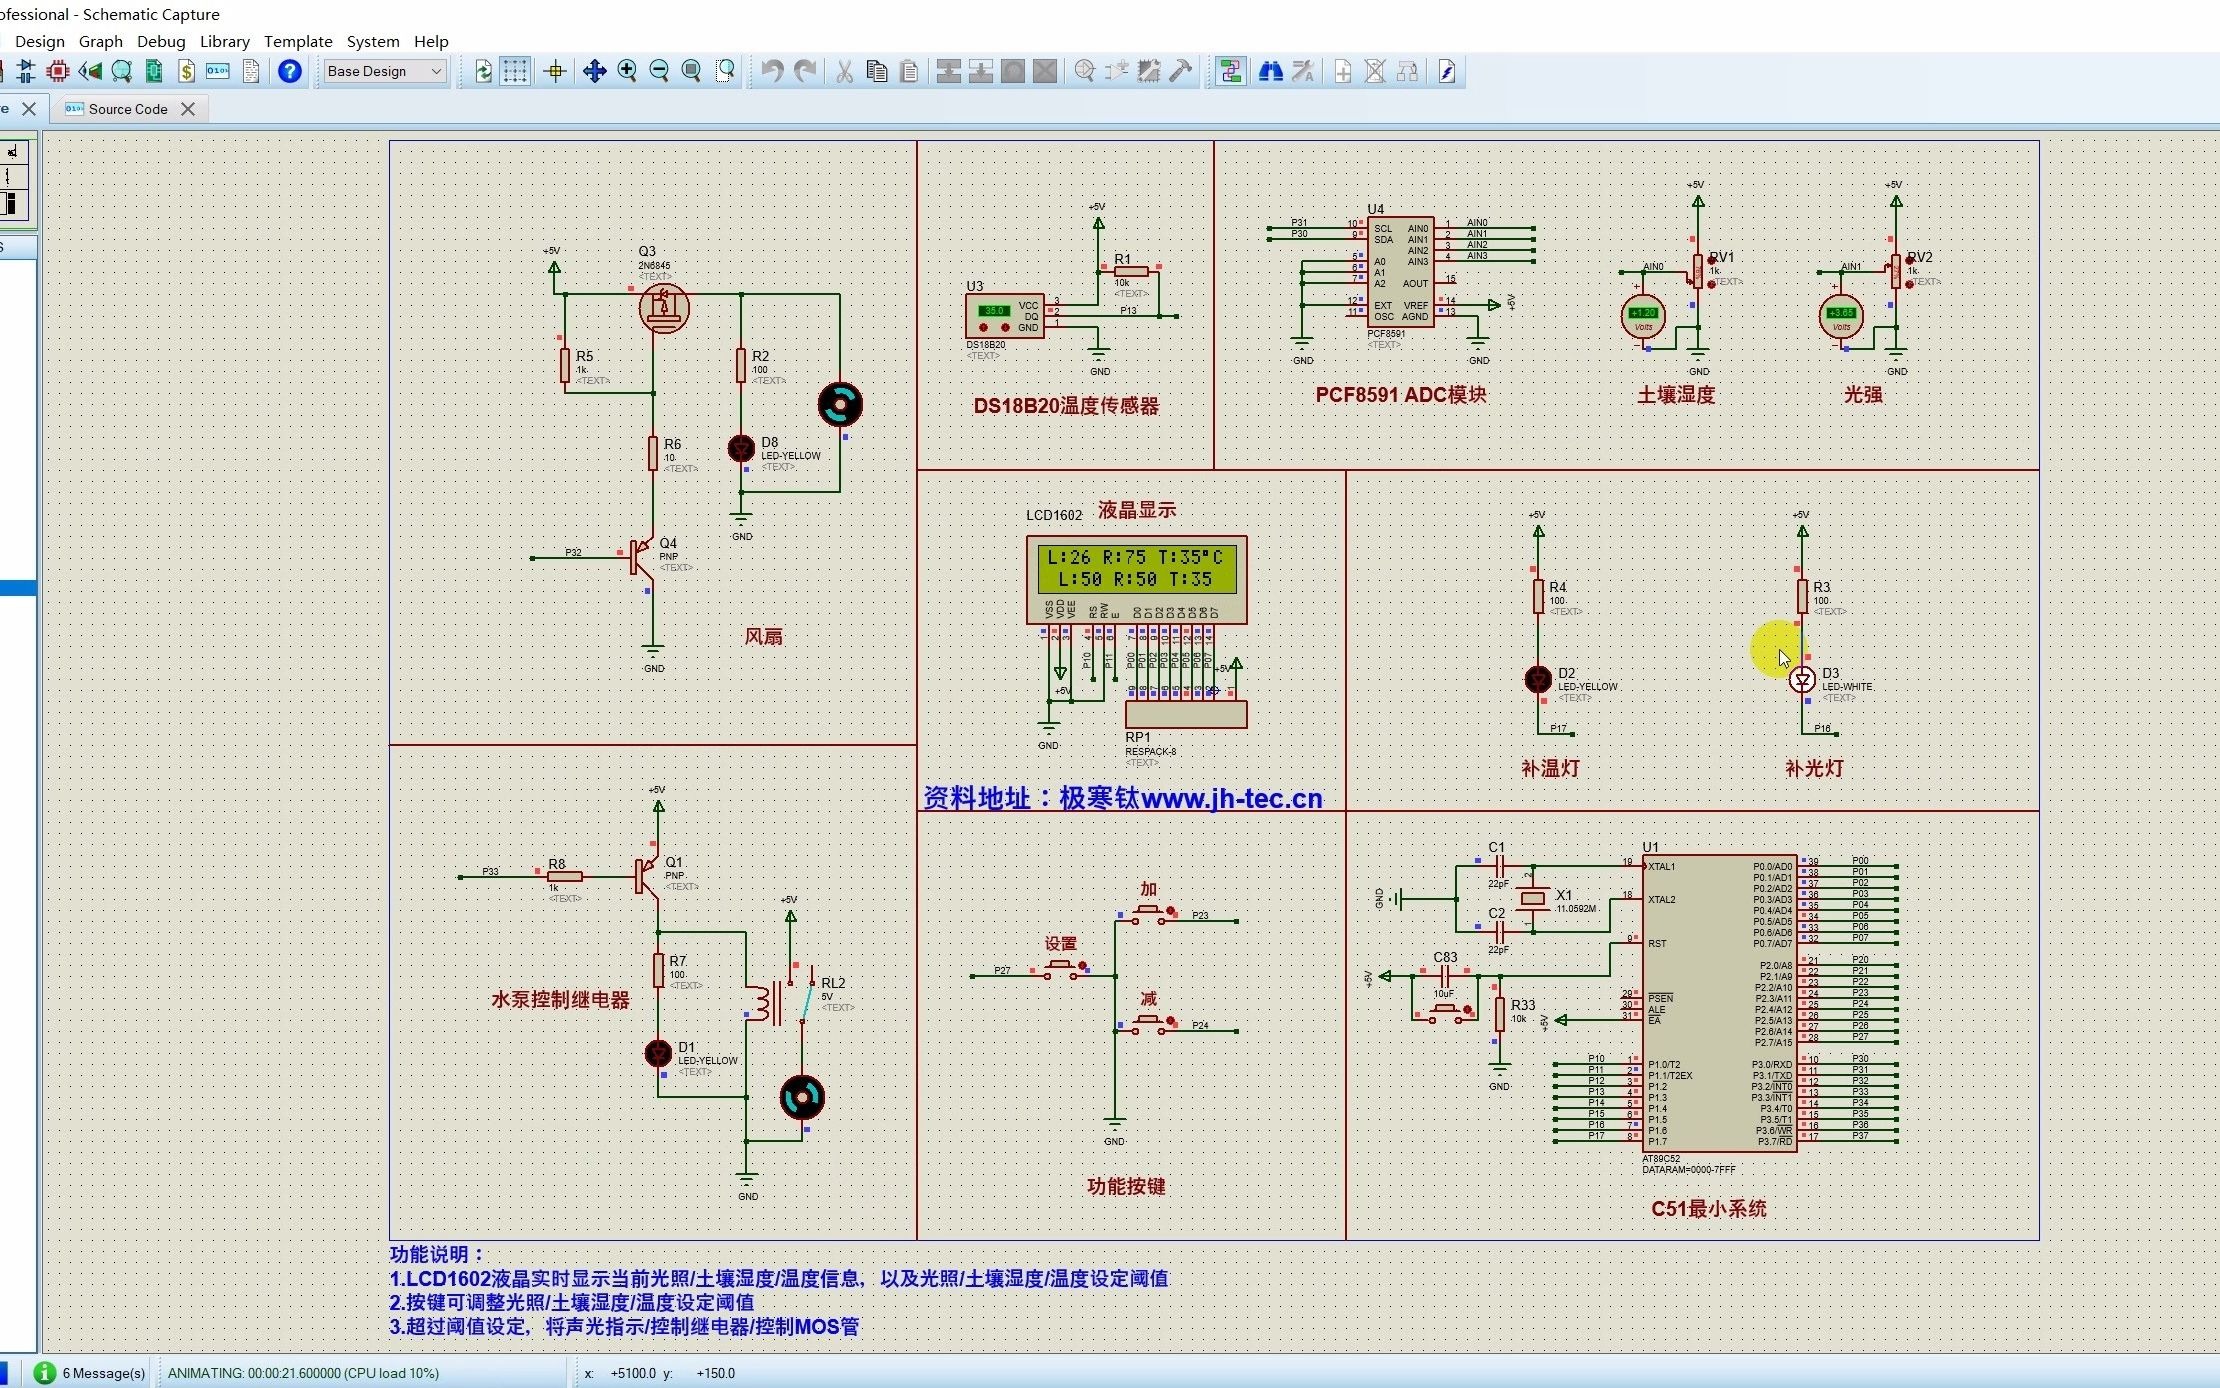The image size is (2220, 1388).
Task: Click the RV1 soil humidity potentiometer
Action: click(x=1697, y=271)
